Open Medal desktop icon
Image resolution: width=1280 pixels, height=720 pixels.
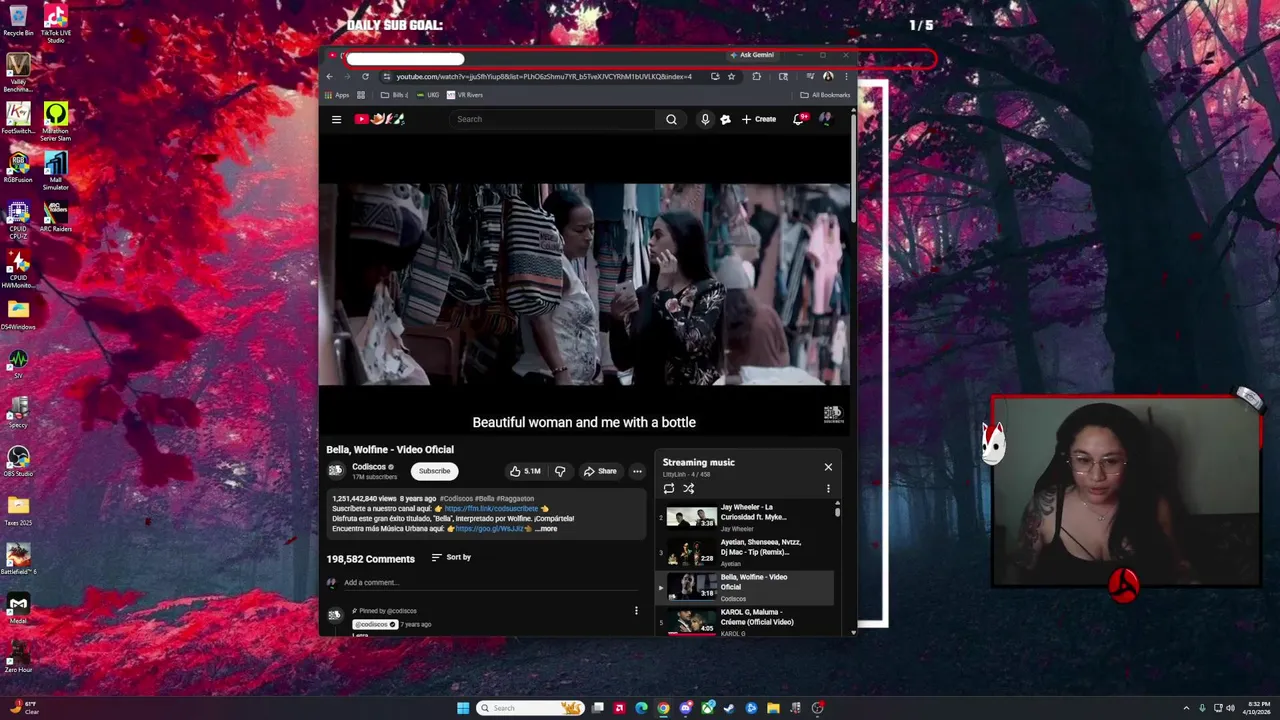[x=18, y=608]
